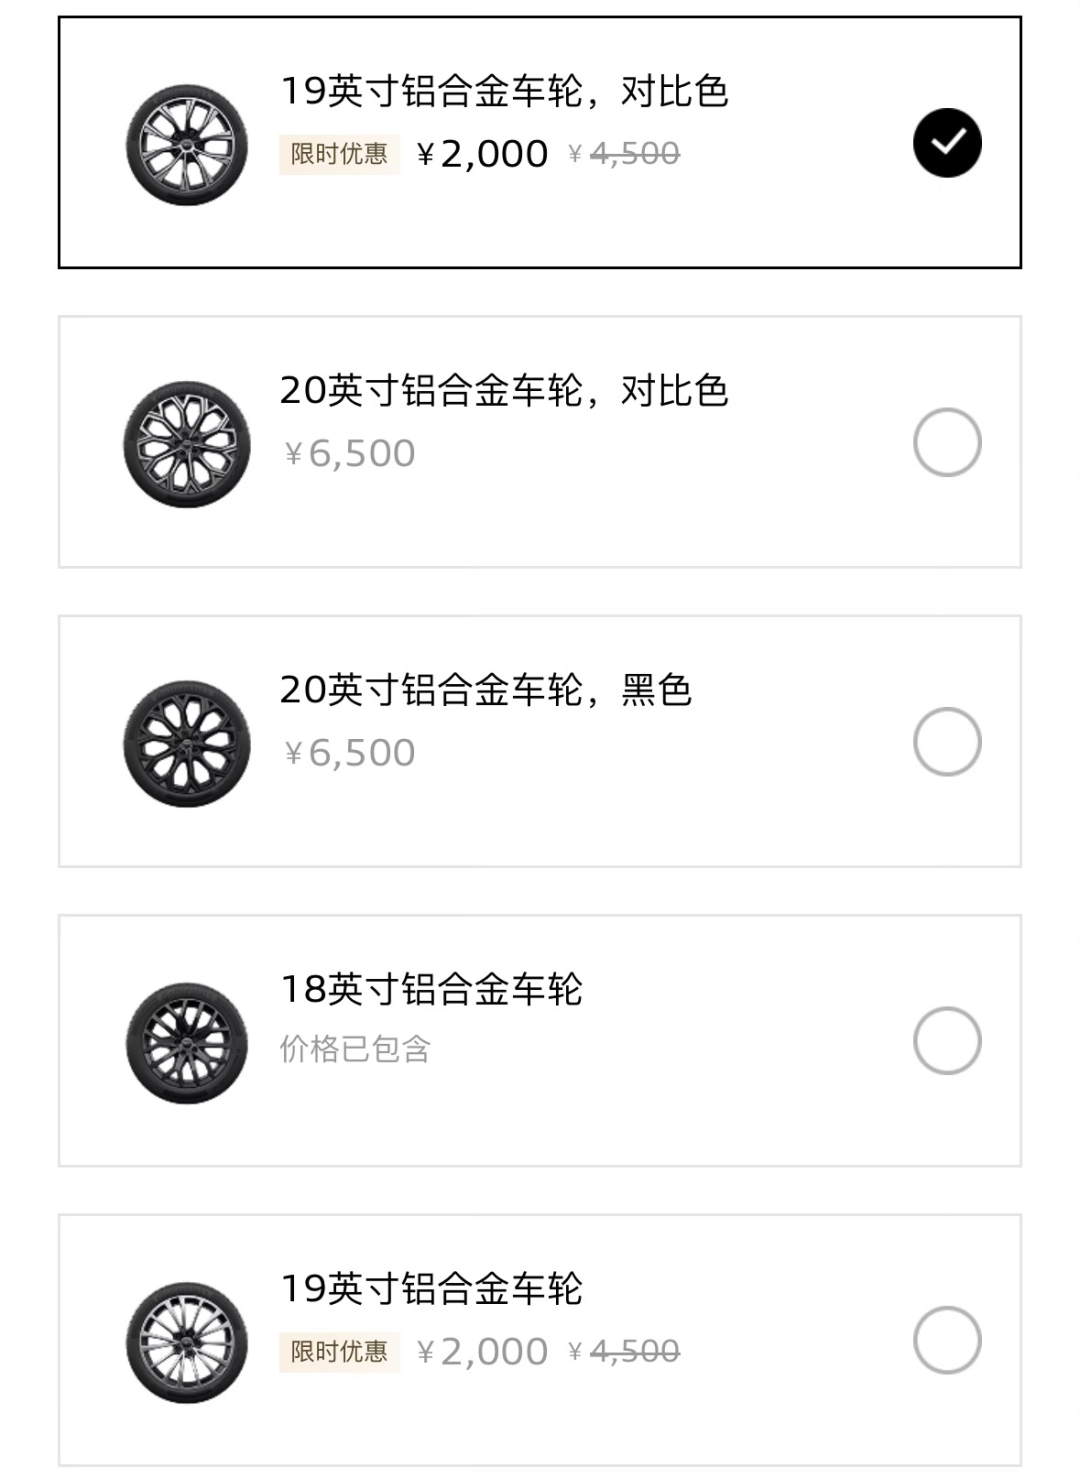The width and height of the screenshot is (1080, 1478).
Task: Click the plain 19-inch alloy wheel image
Action: click(x=187, y=1342)
